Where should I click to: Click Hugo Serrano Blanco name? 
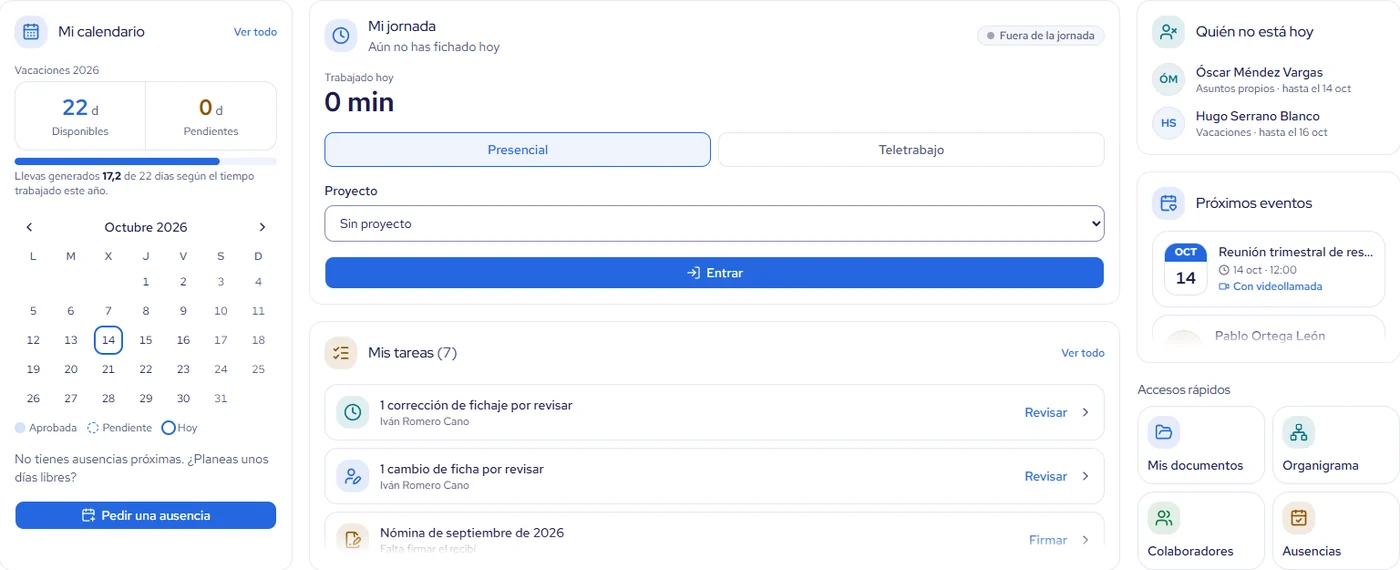(x=1257, y=116)
